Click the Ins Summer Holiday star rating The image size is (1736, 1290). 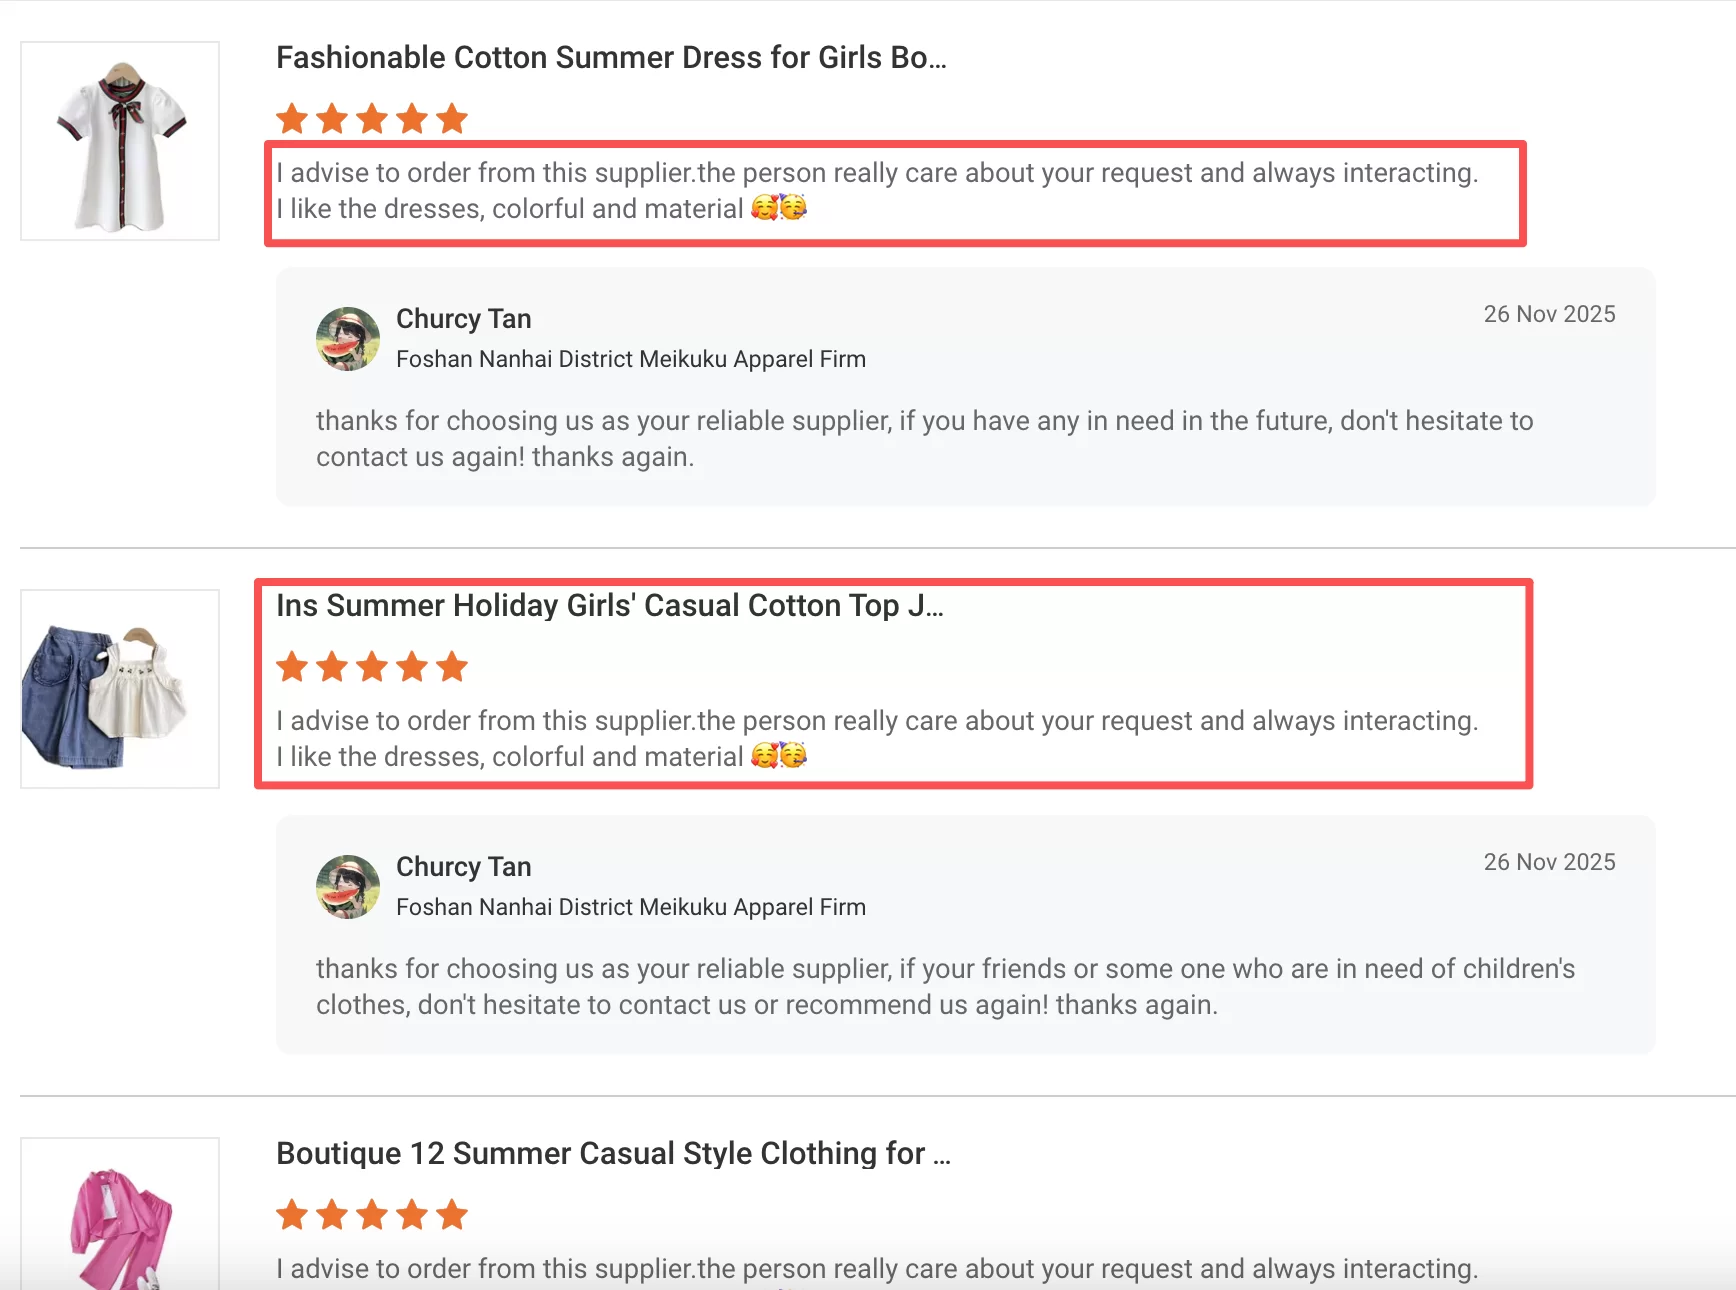[372, 667]
